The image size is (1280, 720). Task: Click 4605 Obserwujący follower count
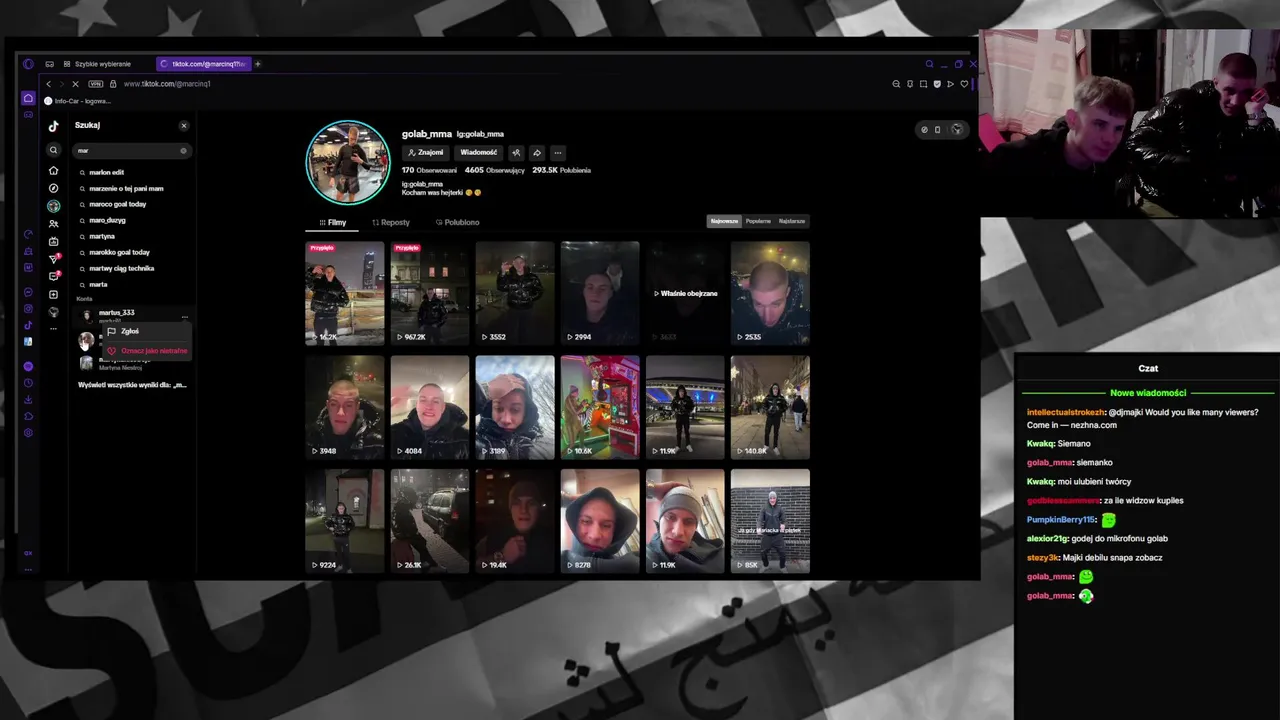(x=494, y=170)
